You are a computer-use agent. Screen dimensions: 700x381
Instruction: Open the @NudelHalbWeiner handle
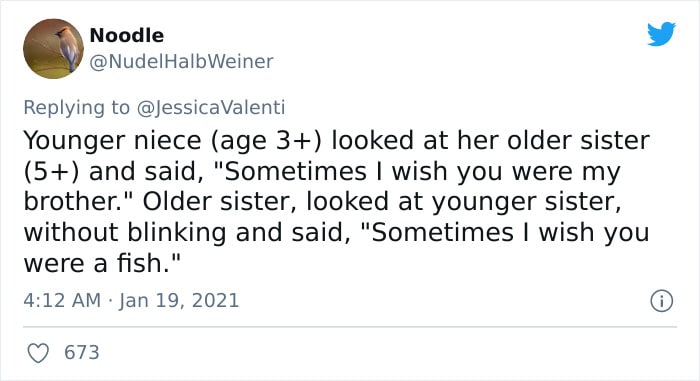click(181, 62)
